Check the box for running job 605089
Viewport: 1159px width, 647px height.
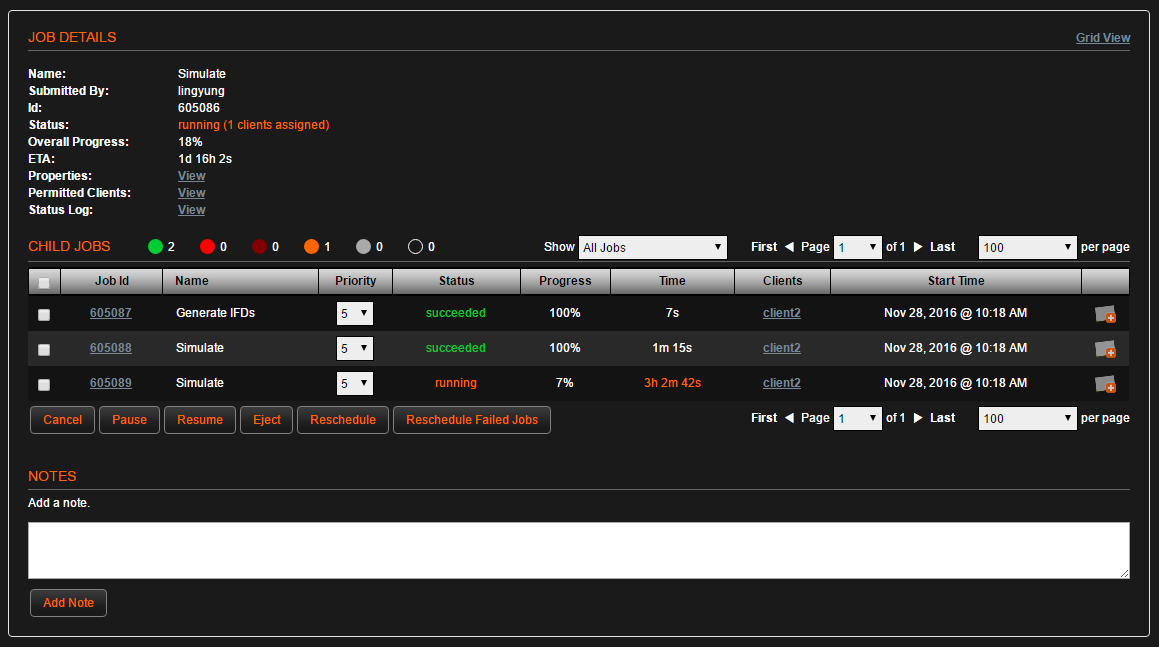[x=44, y=384]
